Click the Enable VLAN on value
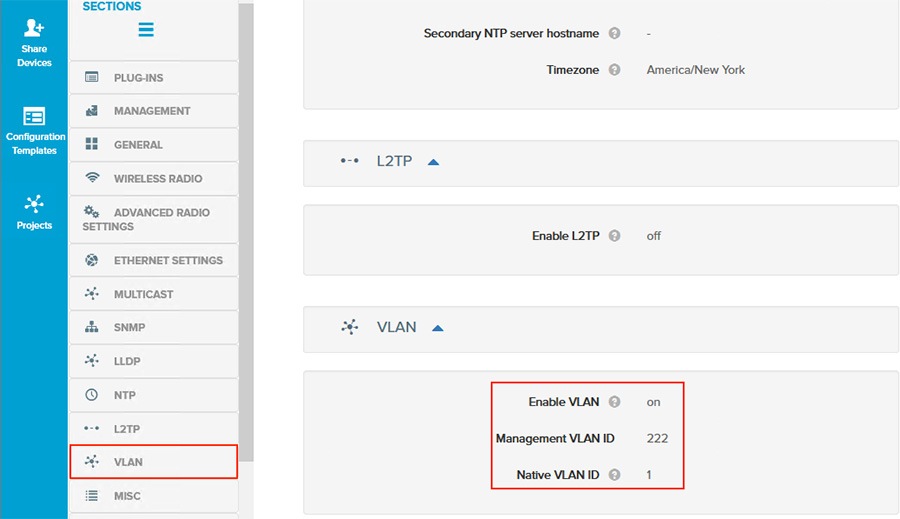The width and height of the screenshot is (900, 519). click(653, 402)
